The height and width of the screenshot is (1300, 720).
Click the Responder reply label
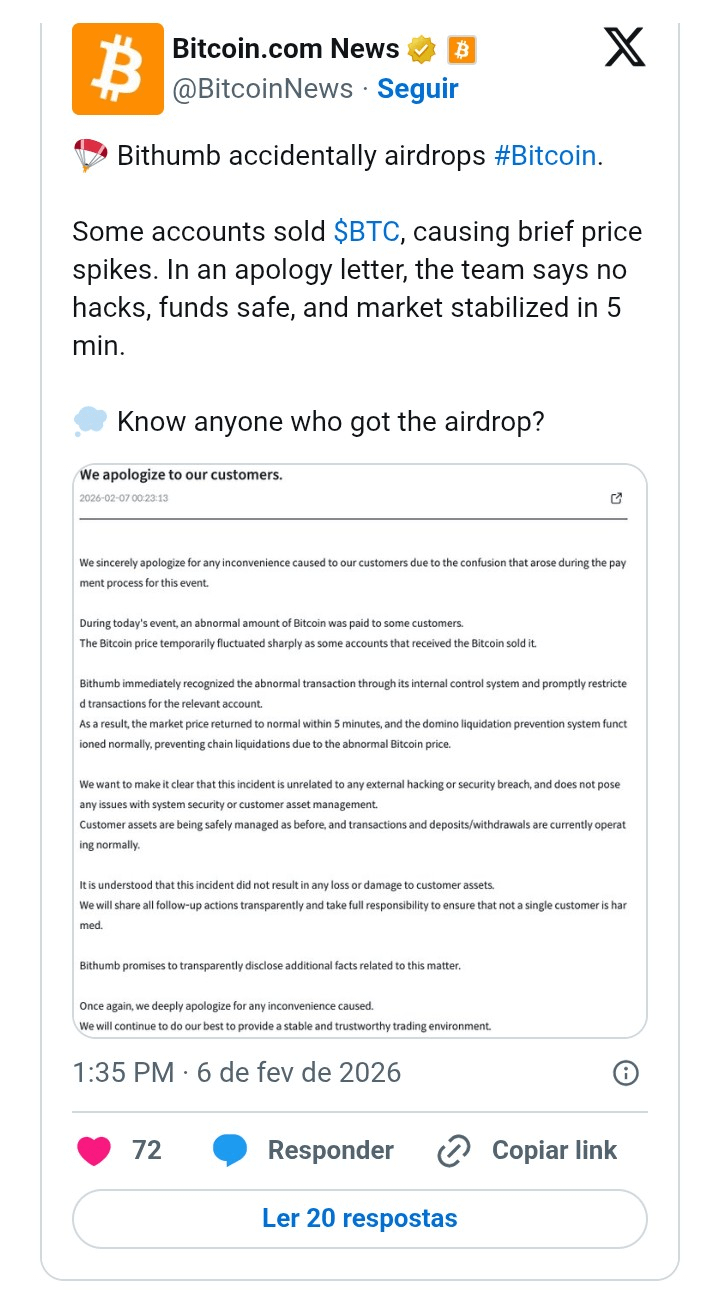[x=330, y=1151]
